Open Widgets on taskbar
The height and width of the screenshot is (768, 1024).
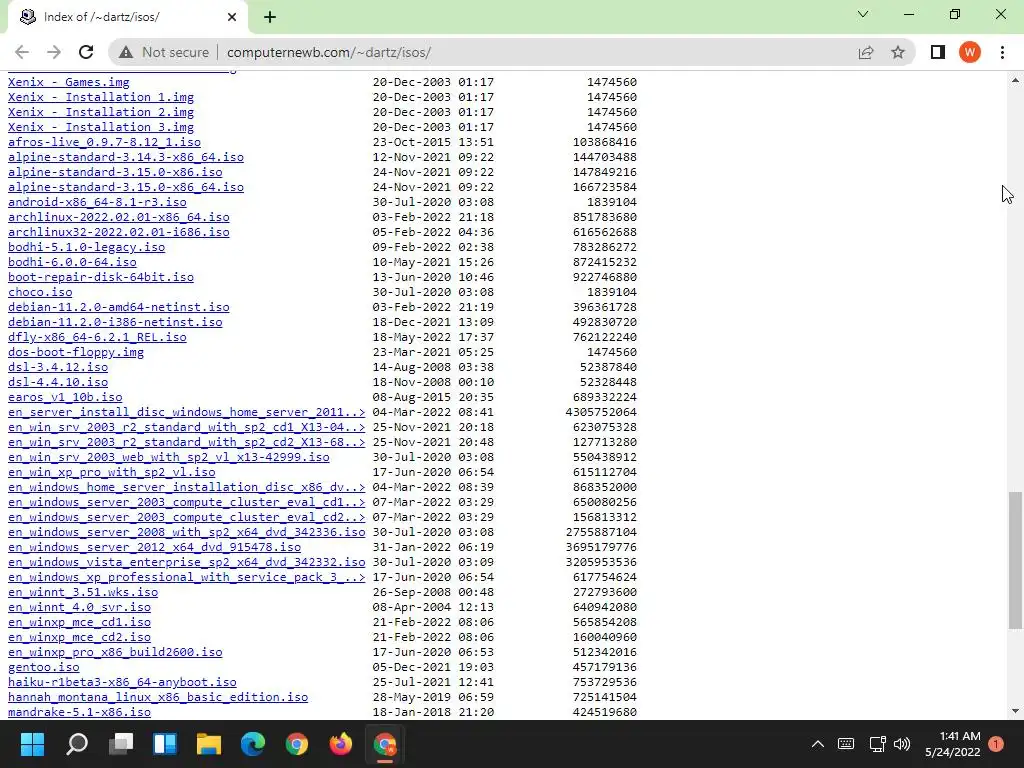pyautogui.click(x=165, y=744)
